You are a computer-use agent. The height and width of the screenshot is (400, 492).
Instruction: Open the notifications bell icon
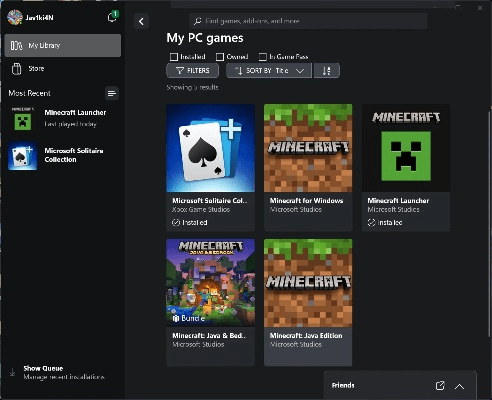(x=112, y=17)
